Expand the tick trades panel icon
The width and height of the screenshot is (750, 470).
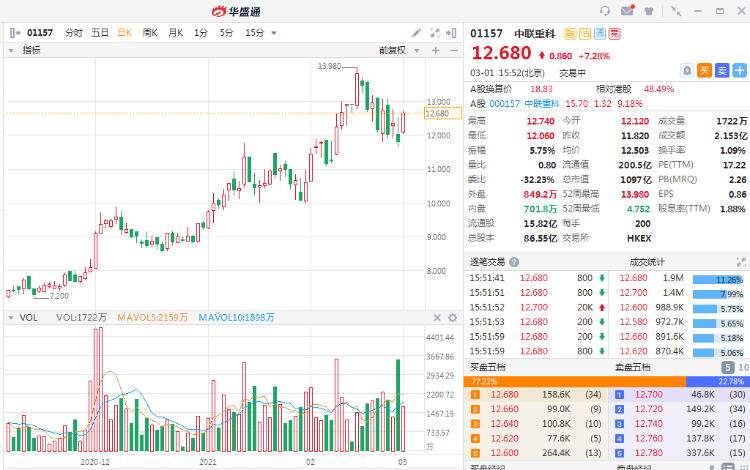741,262
